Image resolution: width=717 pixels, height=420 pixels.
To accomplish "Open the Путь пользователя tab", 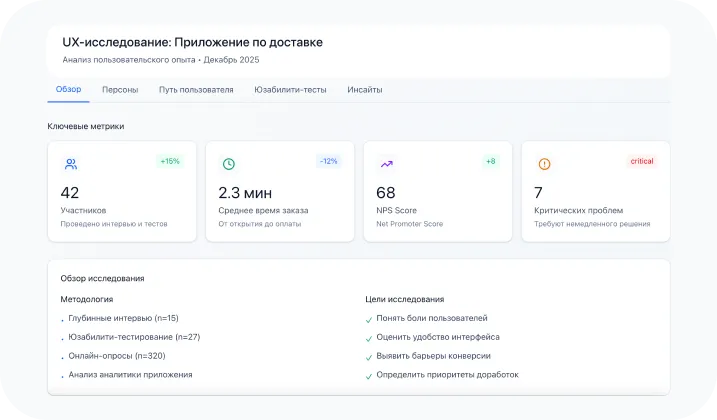I will pyautogui.click(x=196, y=90).
